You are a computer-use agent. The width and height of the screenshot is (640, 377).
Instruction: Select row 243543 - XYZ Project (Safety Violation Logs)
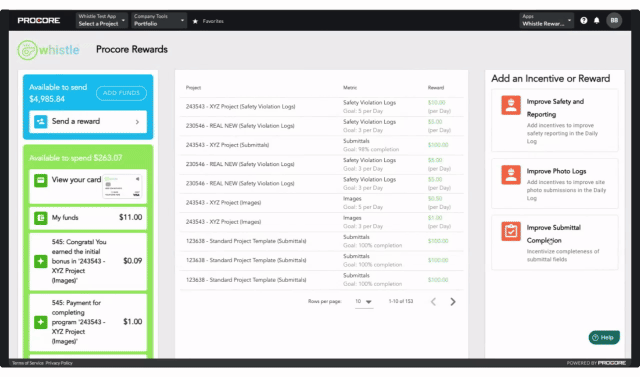pos(322,107)
